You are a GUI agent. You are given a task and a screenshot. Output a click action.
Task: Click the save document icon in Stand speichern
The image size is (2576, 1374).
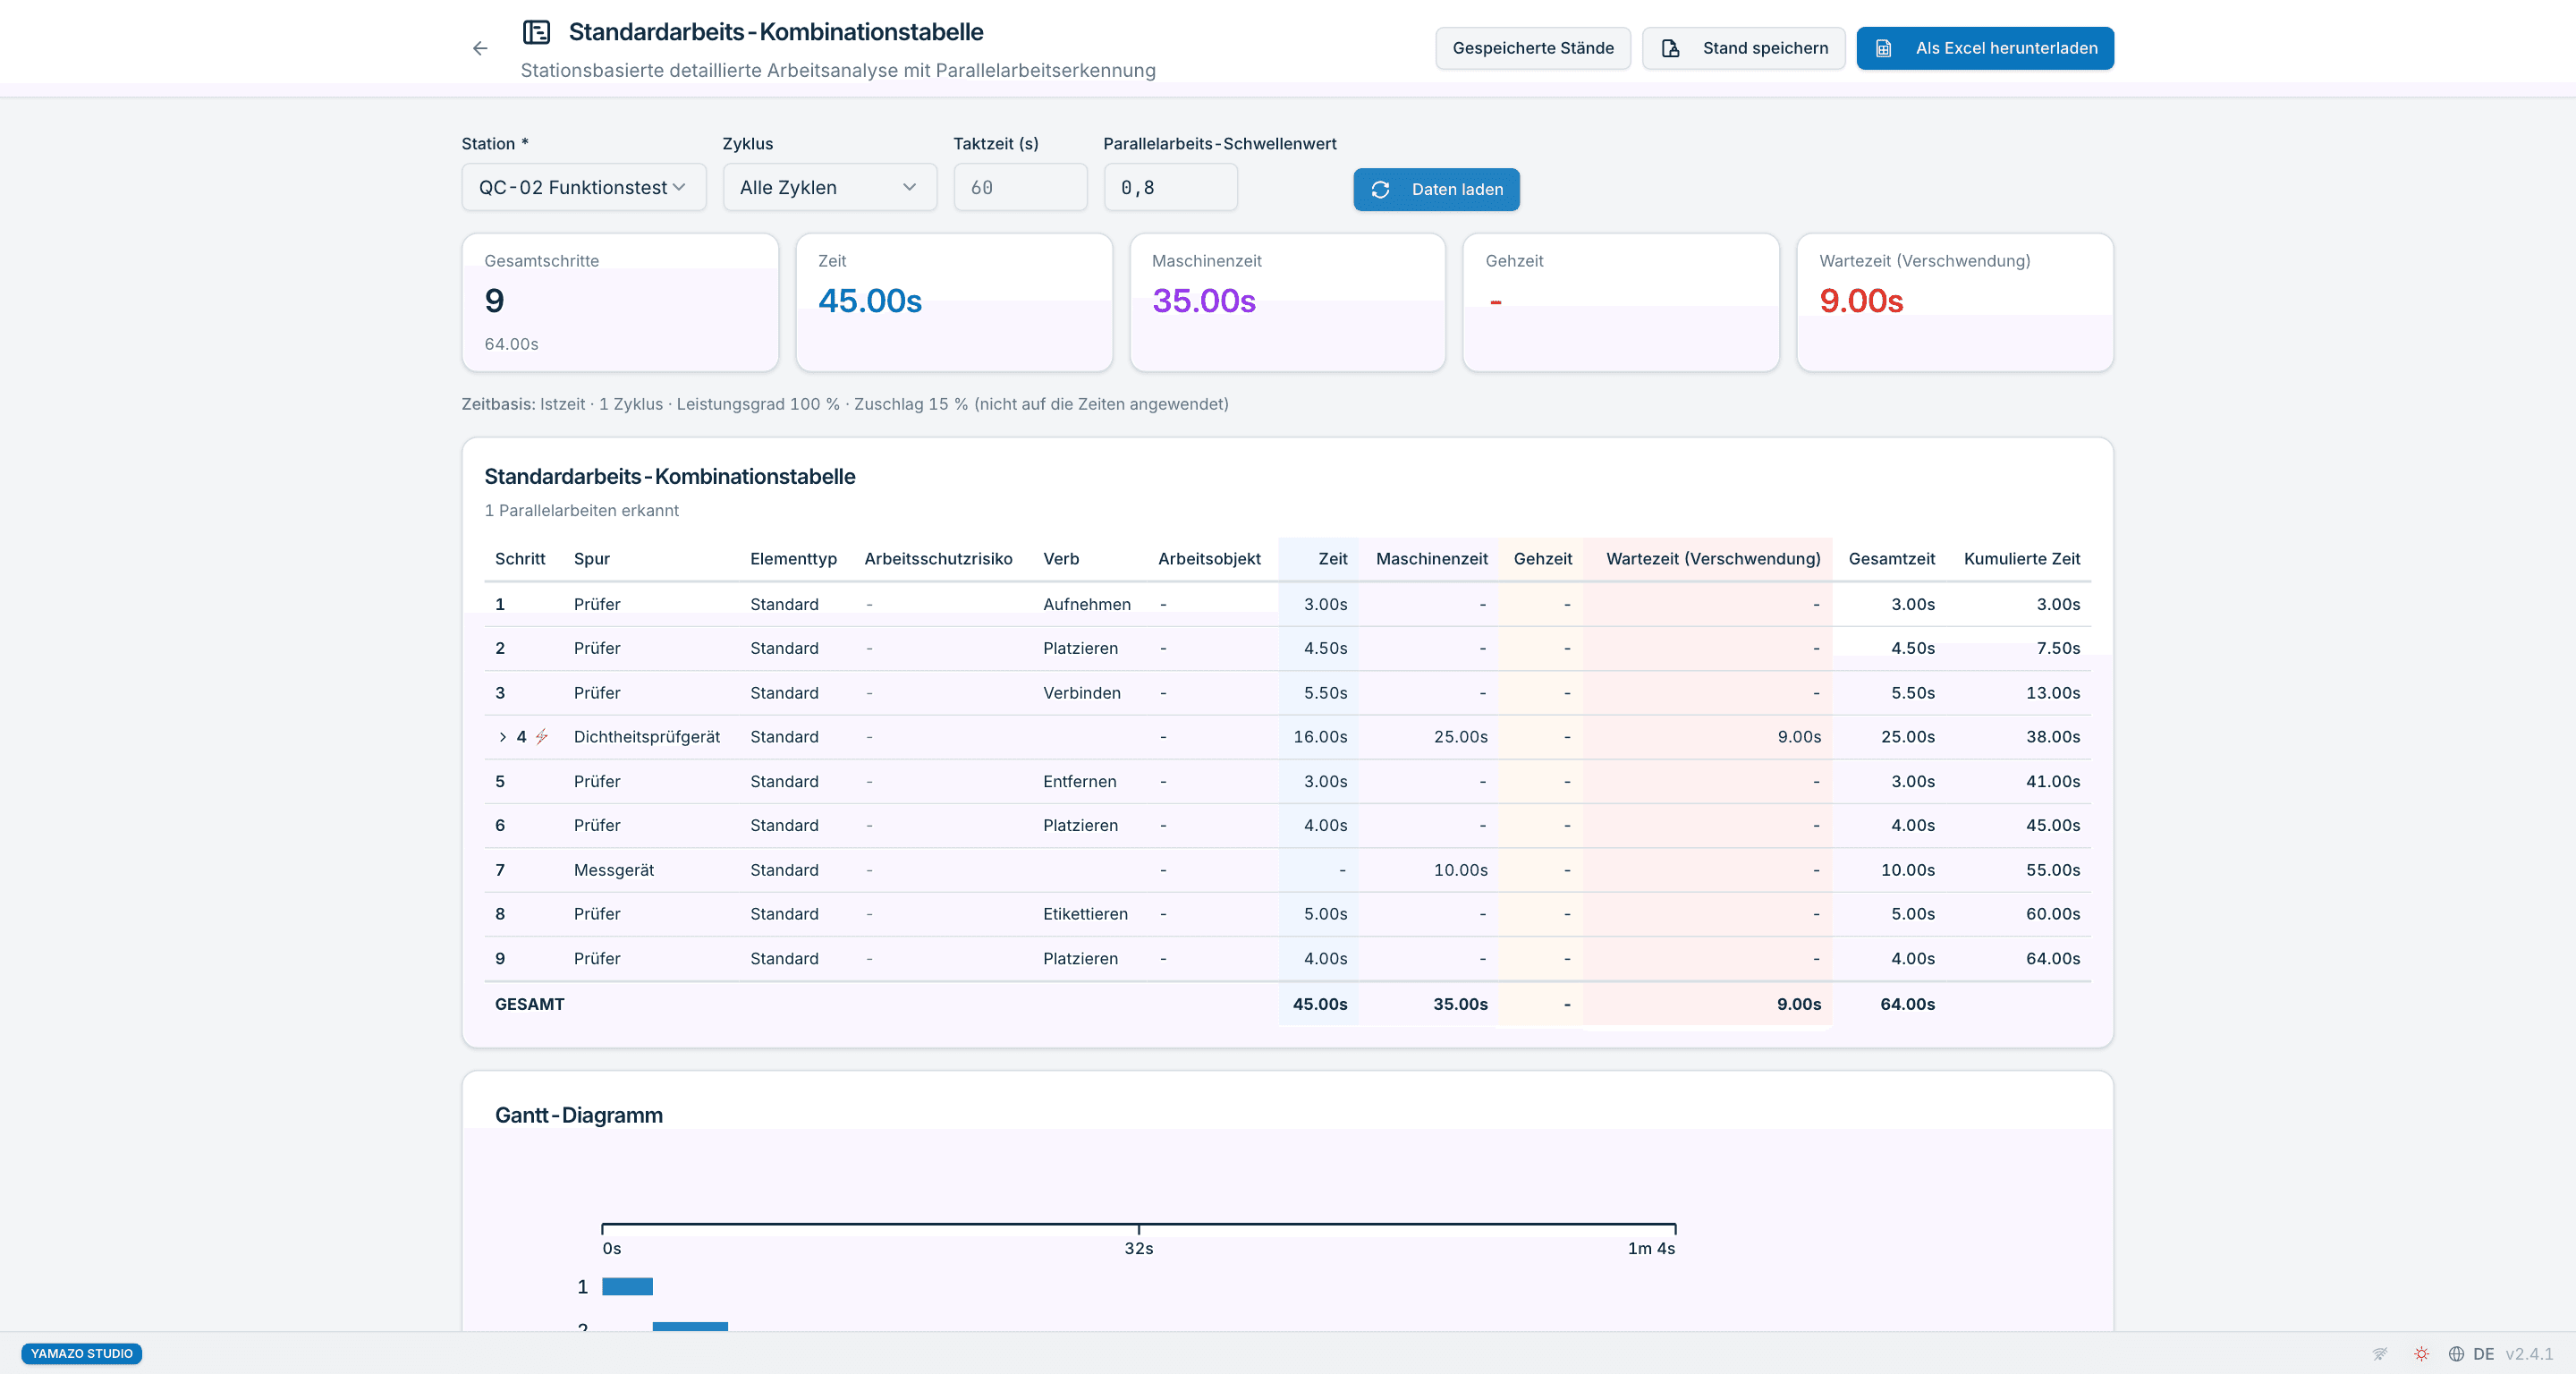[1670, 48]
